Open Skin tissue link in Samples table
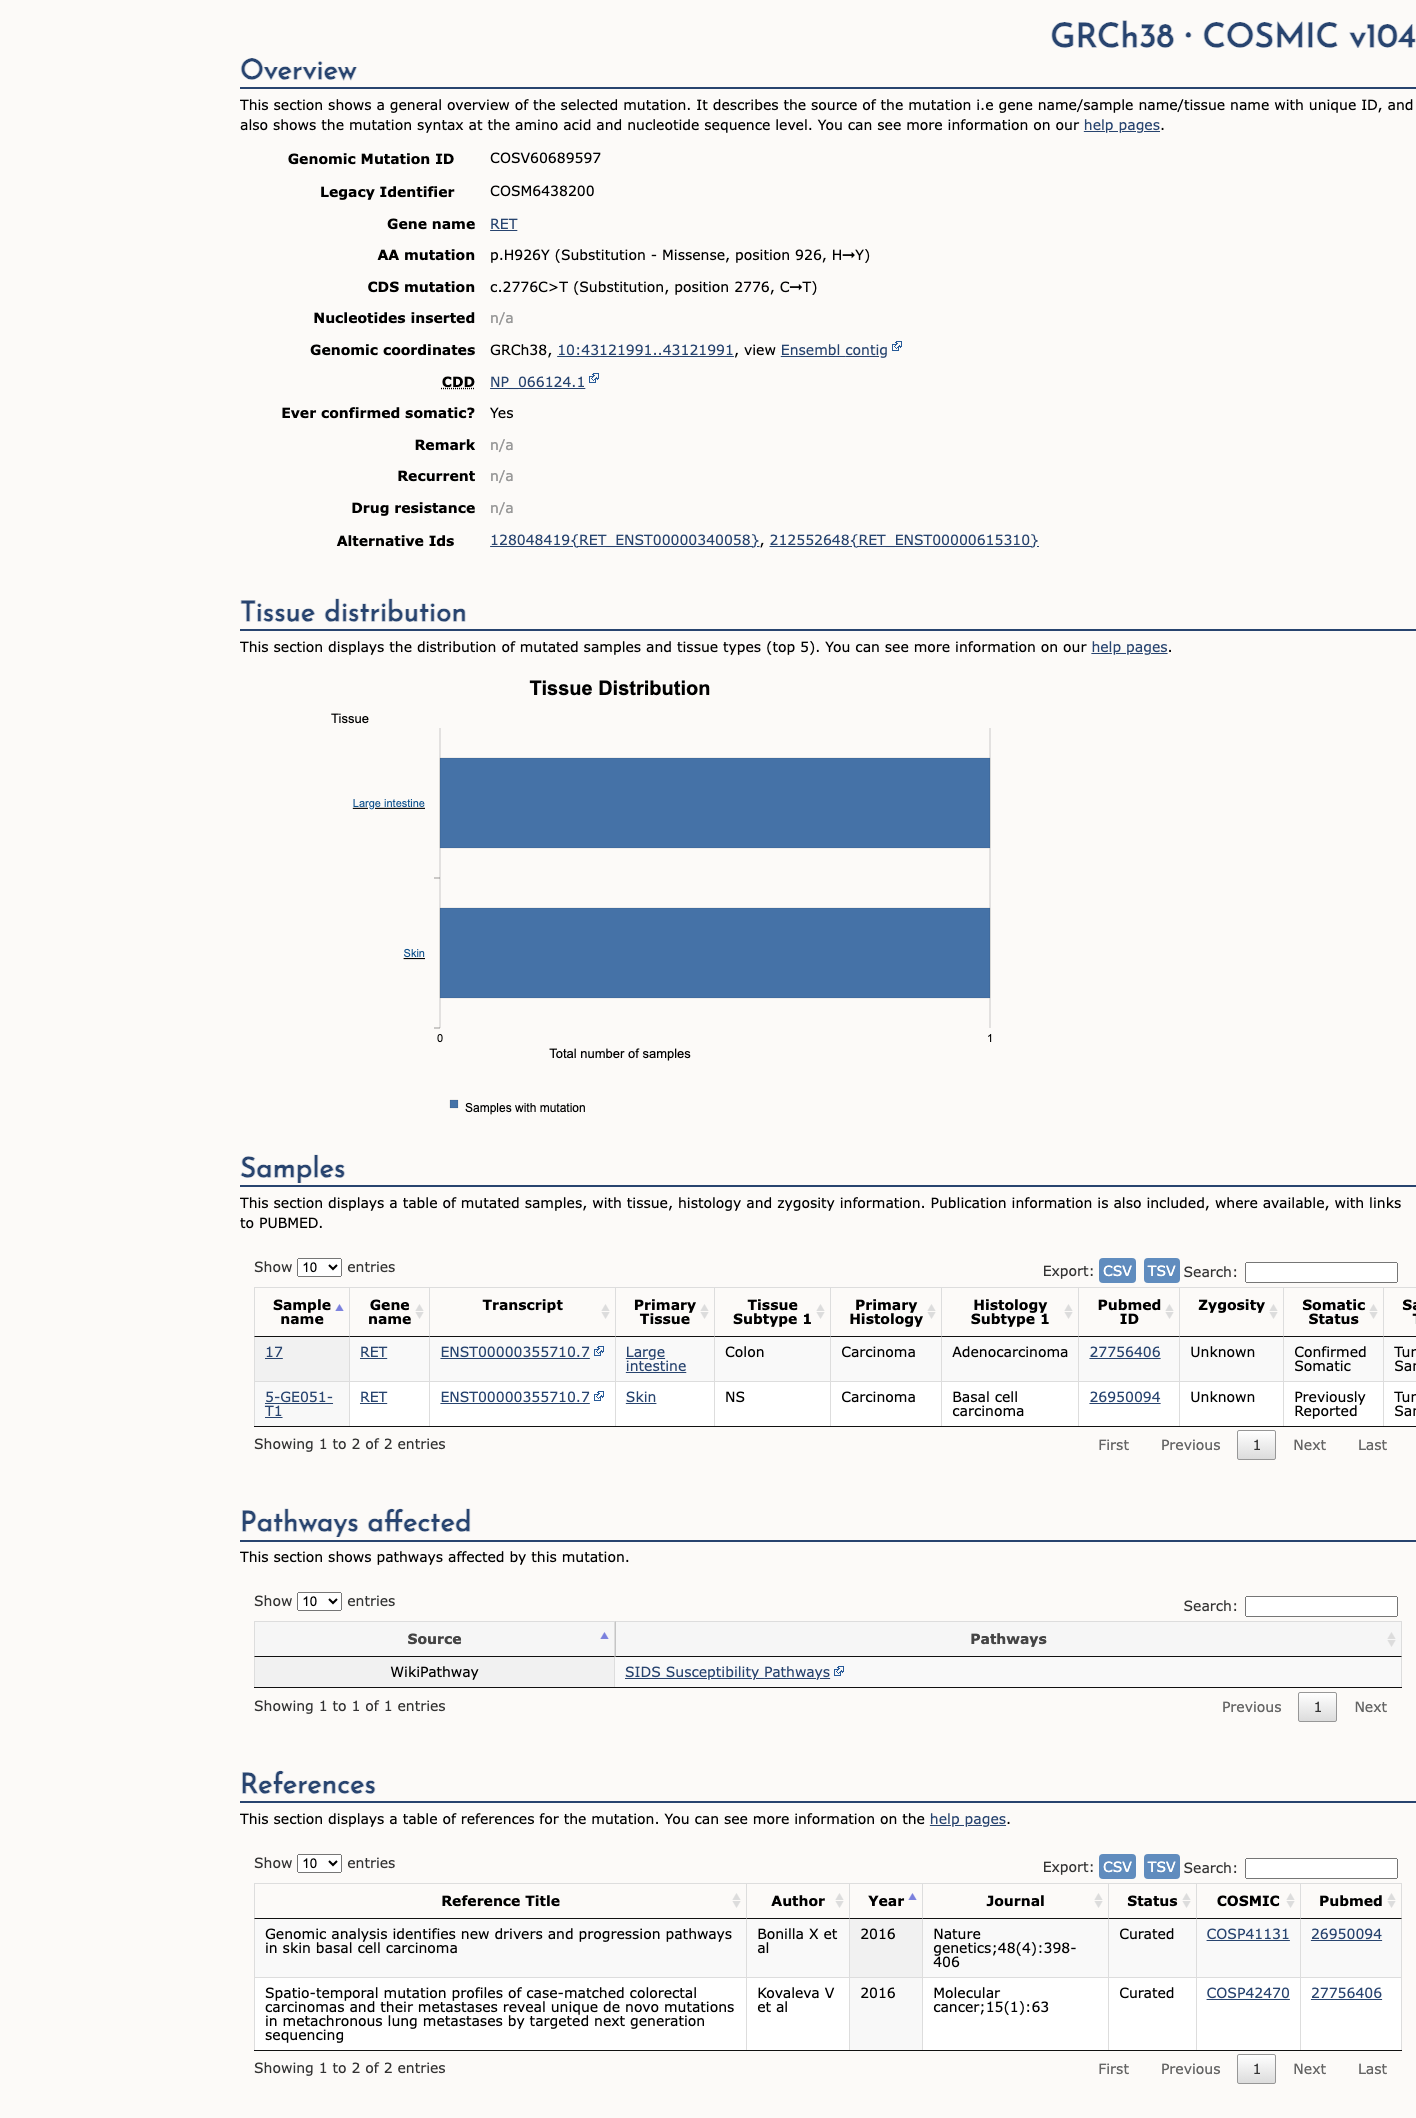The height and width of the screenshot is (2118, 1416). [641, 1397]
